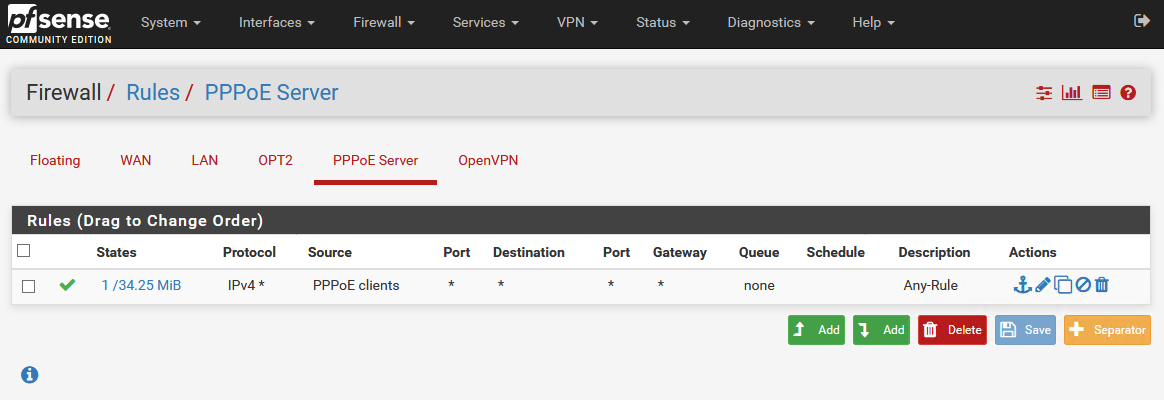Open related settings sliders icon
This screenshot has width=1164, height=400.
1045,93
